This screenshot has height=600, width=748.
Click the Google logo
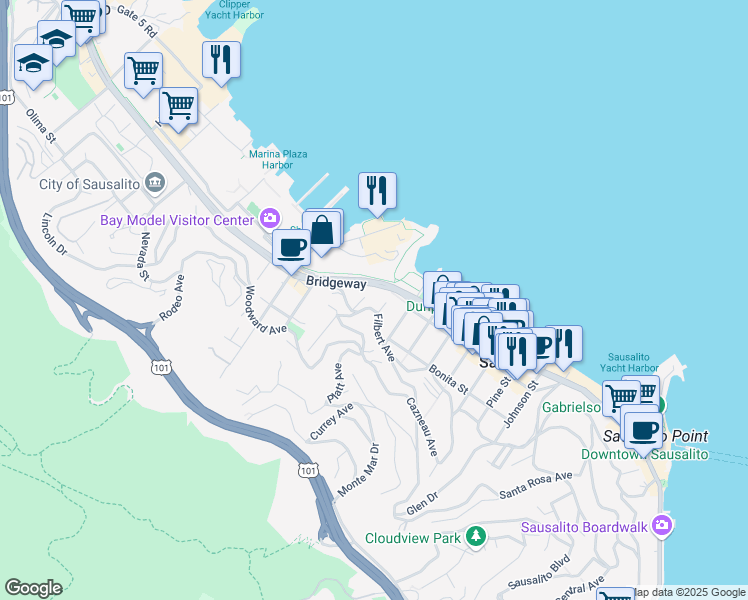(33, 588)
